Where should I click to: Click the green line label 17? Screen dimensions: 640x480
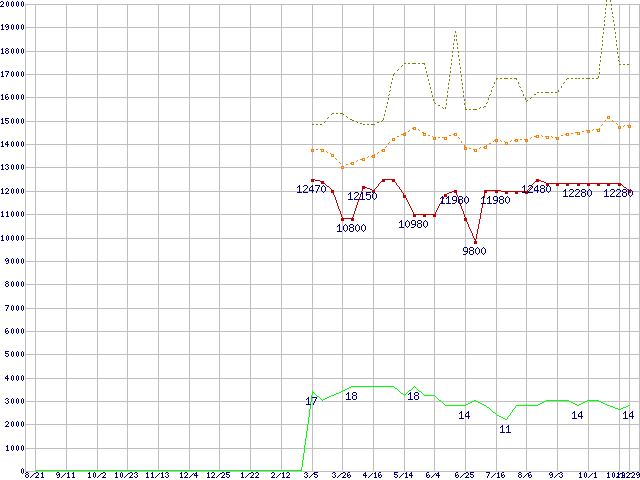(311, 401)
